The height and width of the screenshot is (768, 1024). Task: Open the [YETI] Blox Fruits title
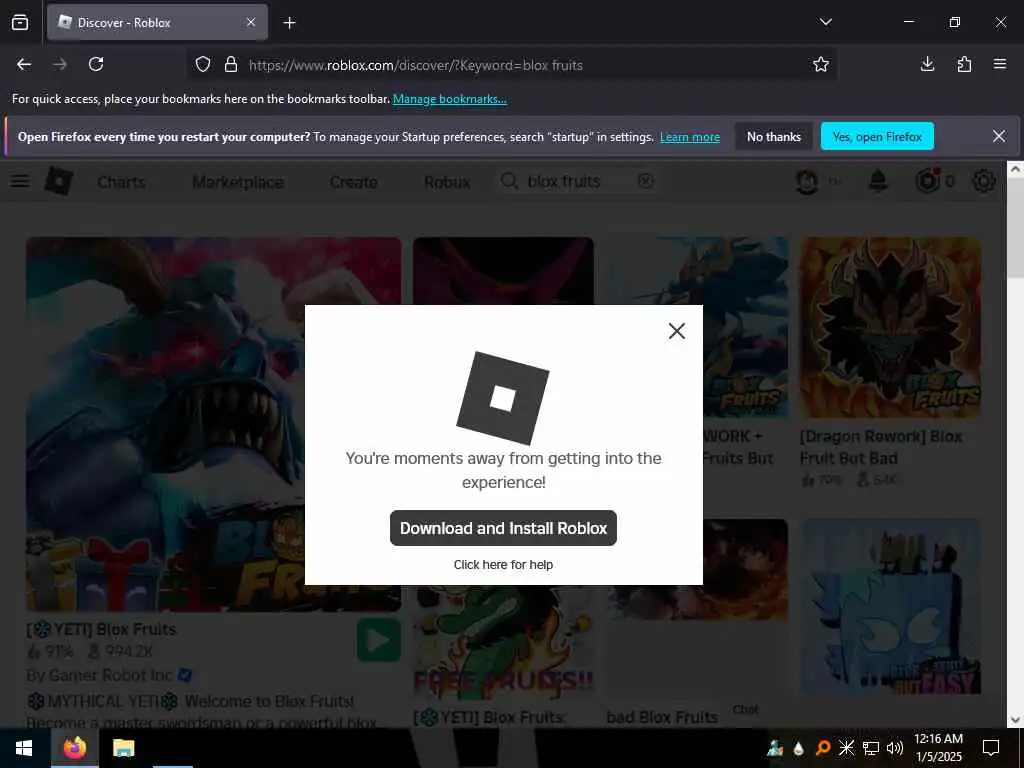(x=101, y=630)
